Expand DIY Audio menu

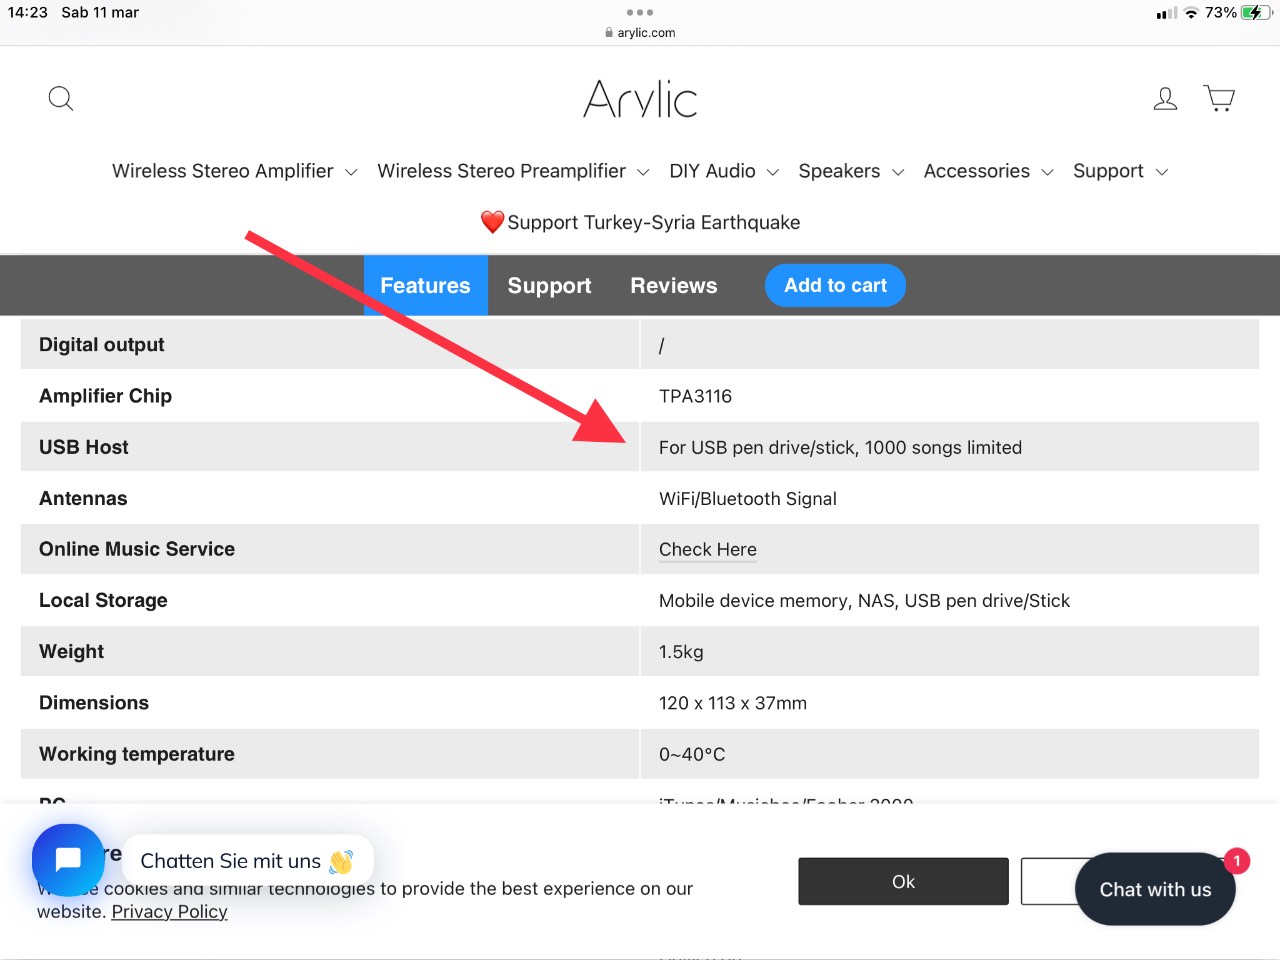click(724, 171)
